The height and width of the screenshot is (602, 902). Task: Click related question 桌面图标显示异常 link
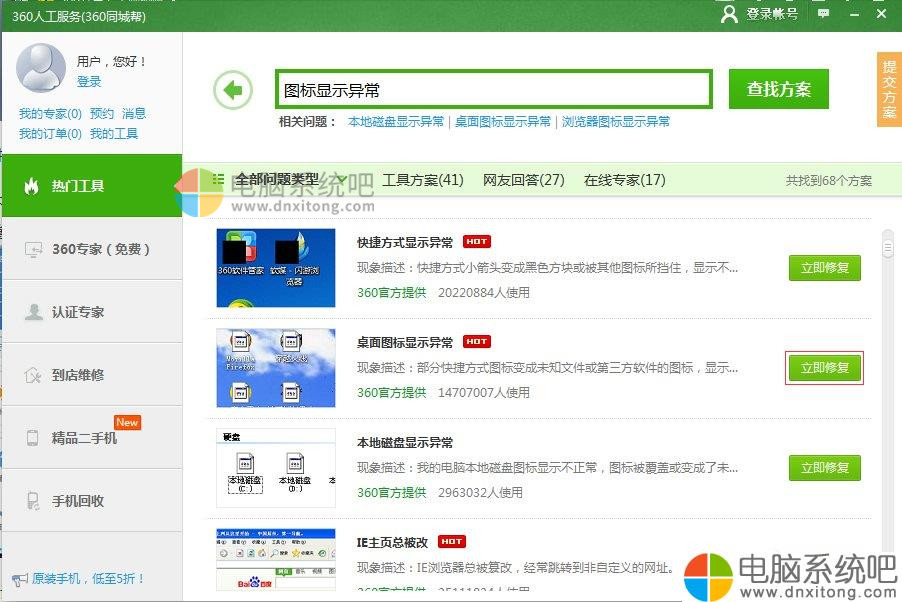[x=503, y=121]
